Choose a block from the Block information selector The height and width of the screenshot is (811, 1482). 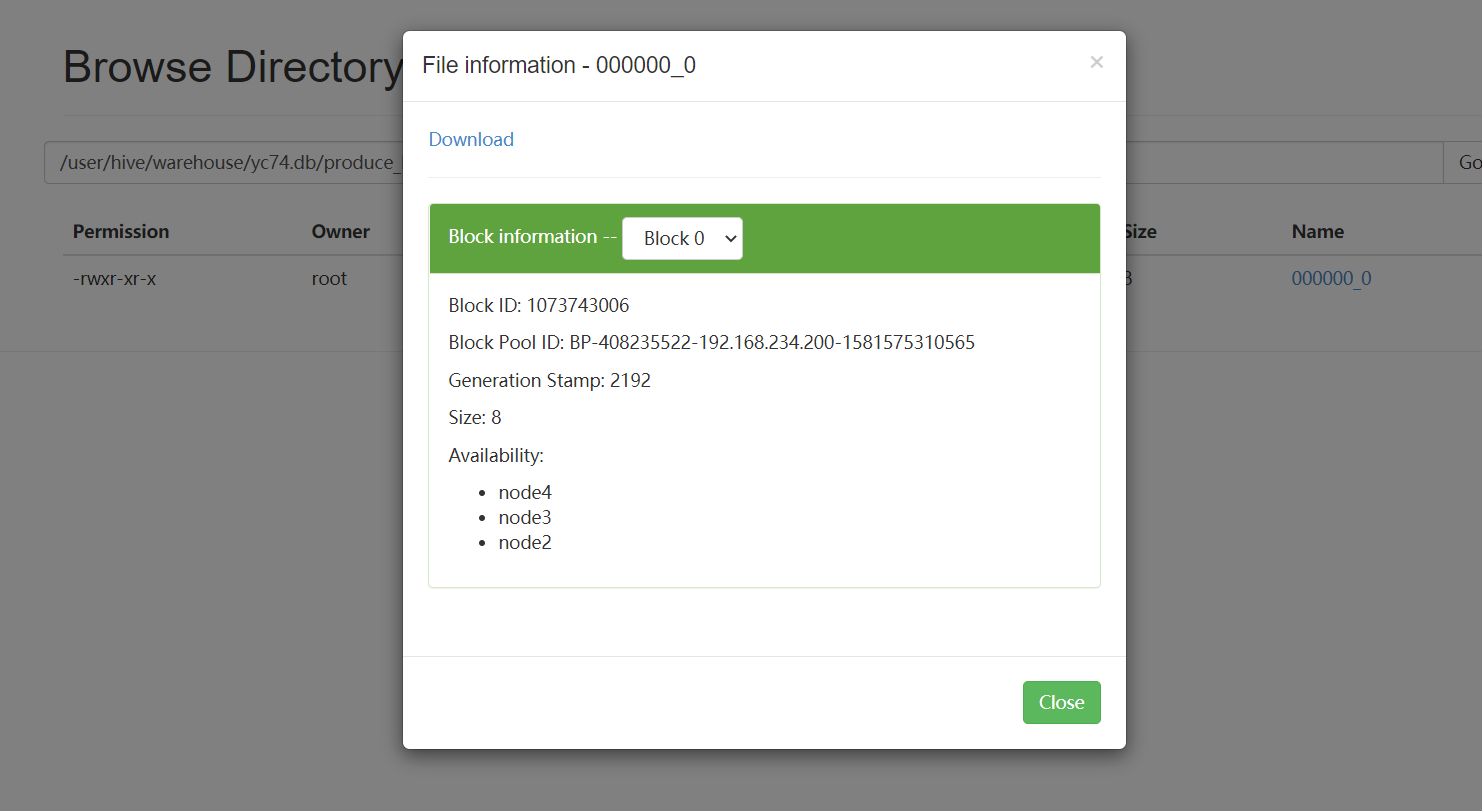tap(682, 238)
